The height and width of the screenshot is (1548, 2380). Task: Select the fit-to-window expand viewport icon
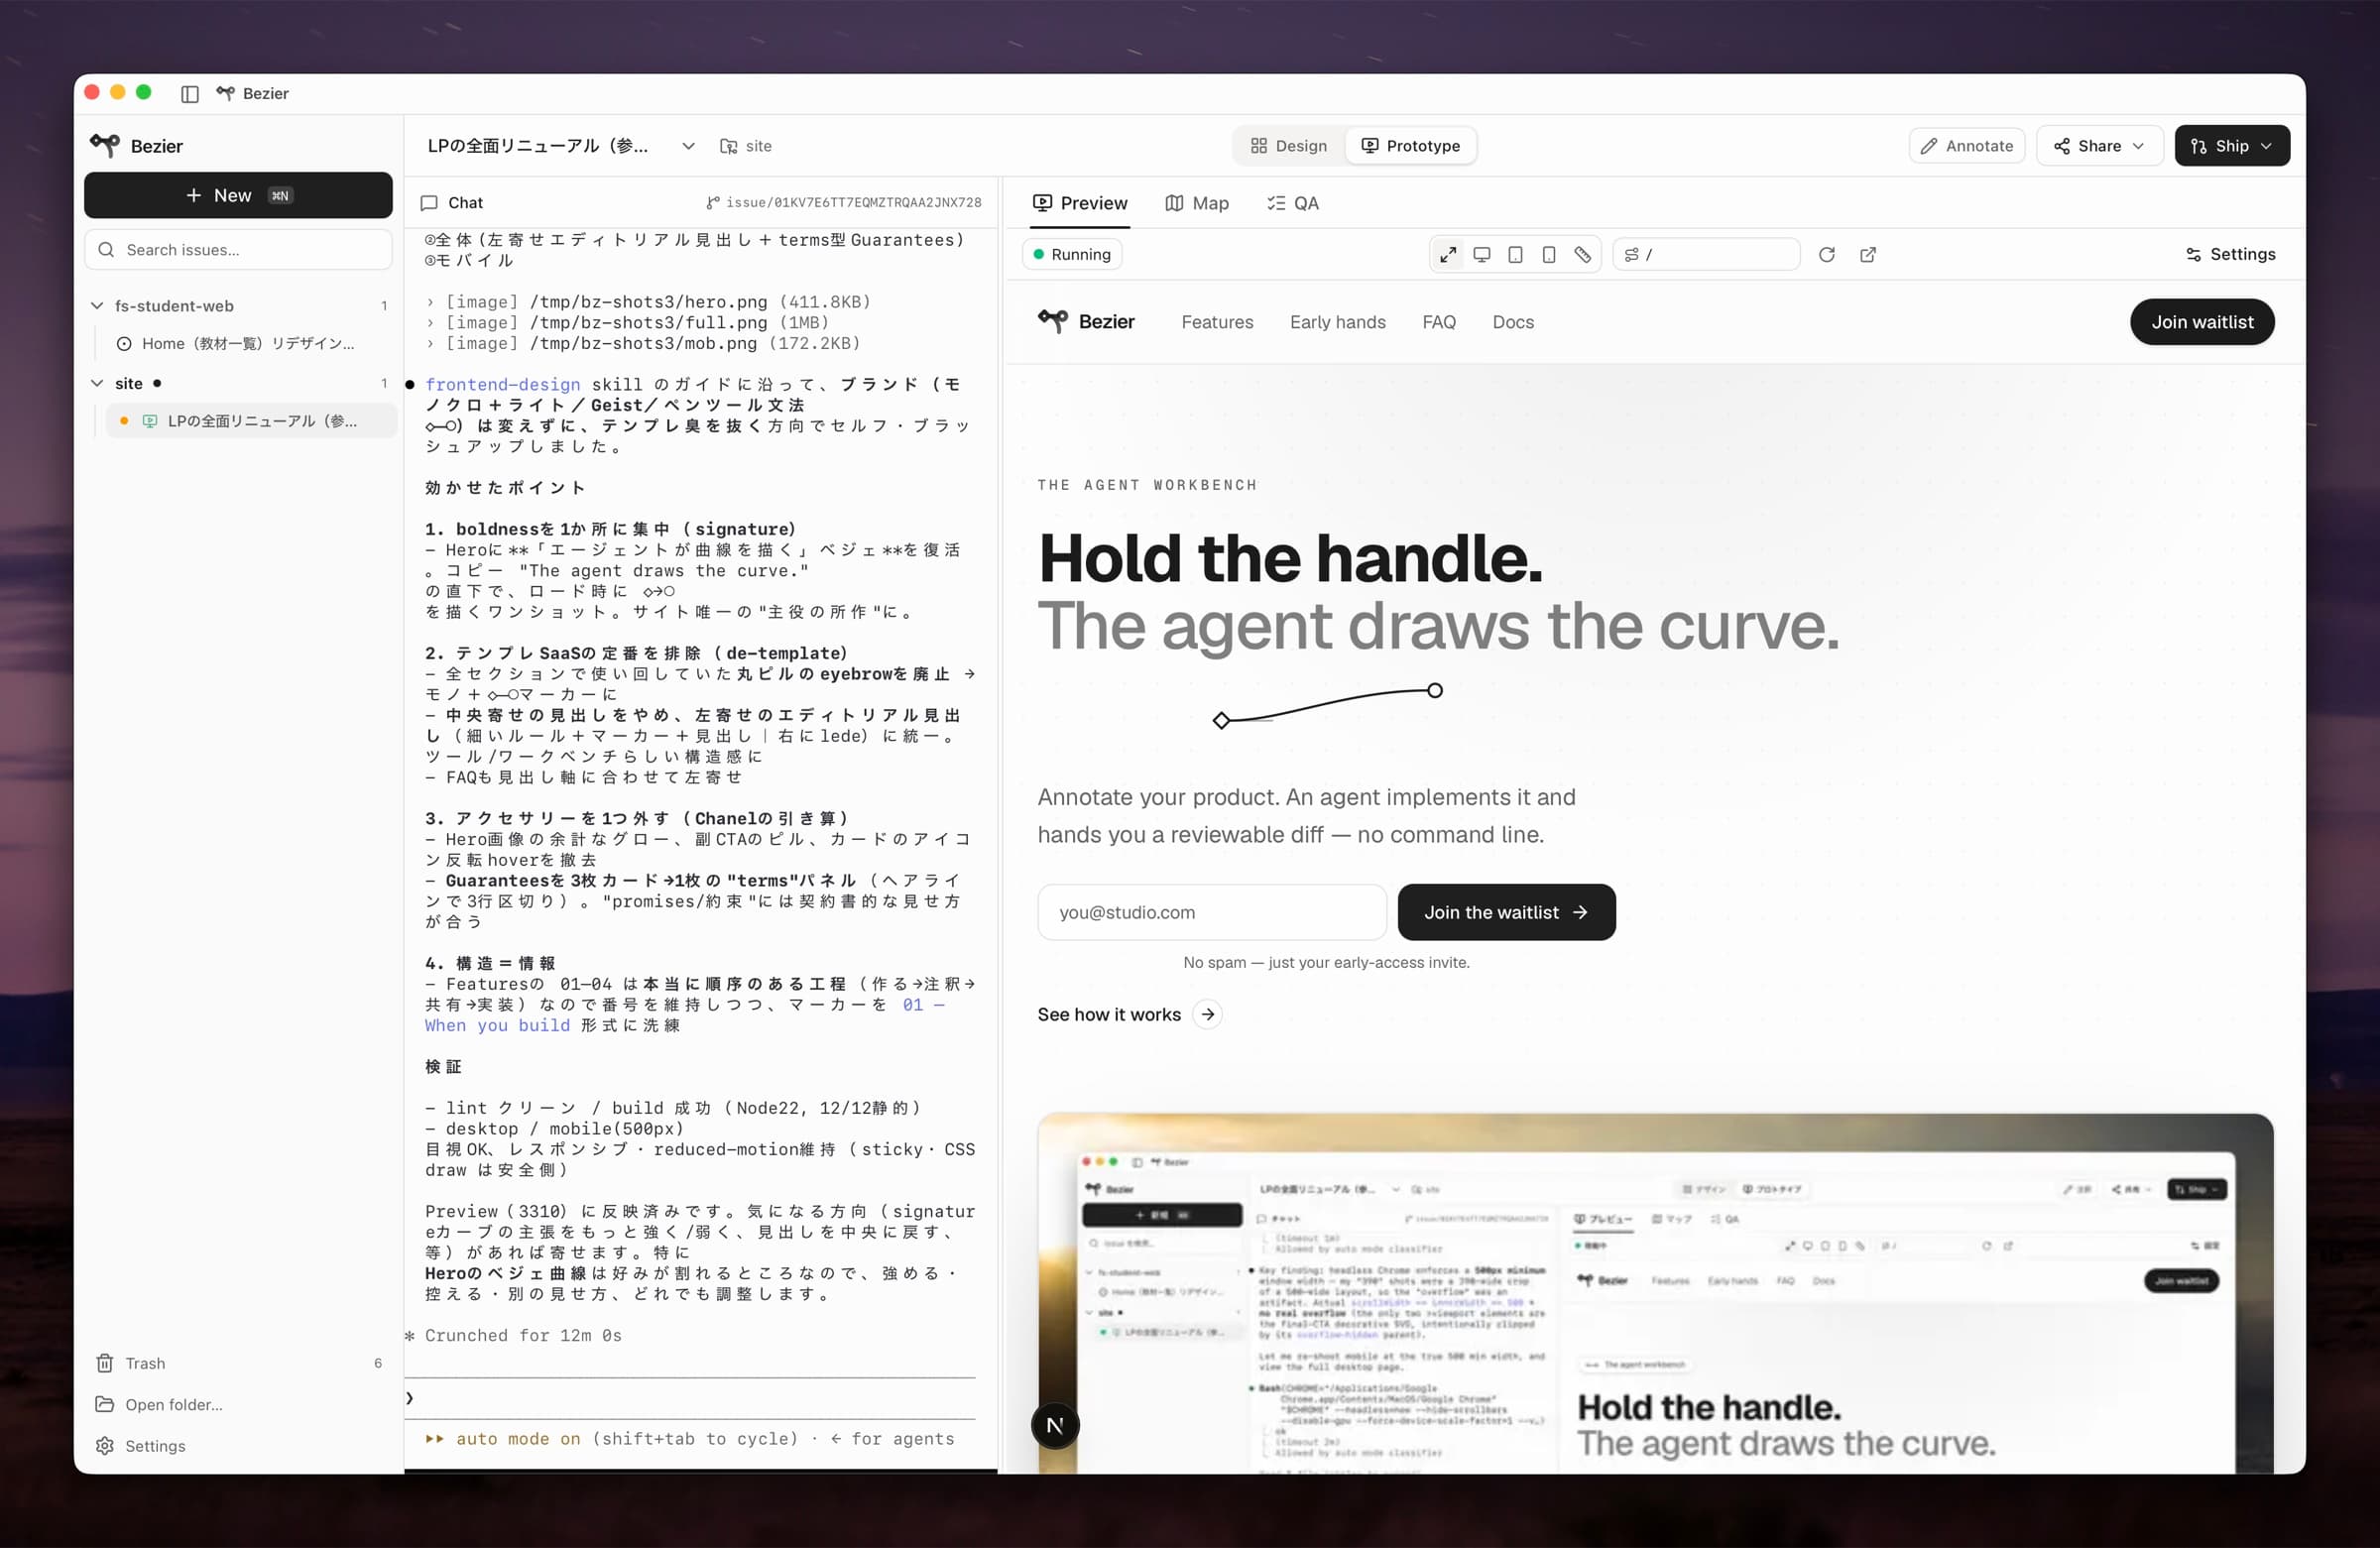(1448, 254)
